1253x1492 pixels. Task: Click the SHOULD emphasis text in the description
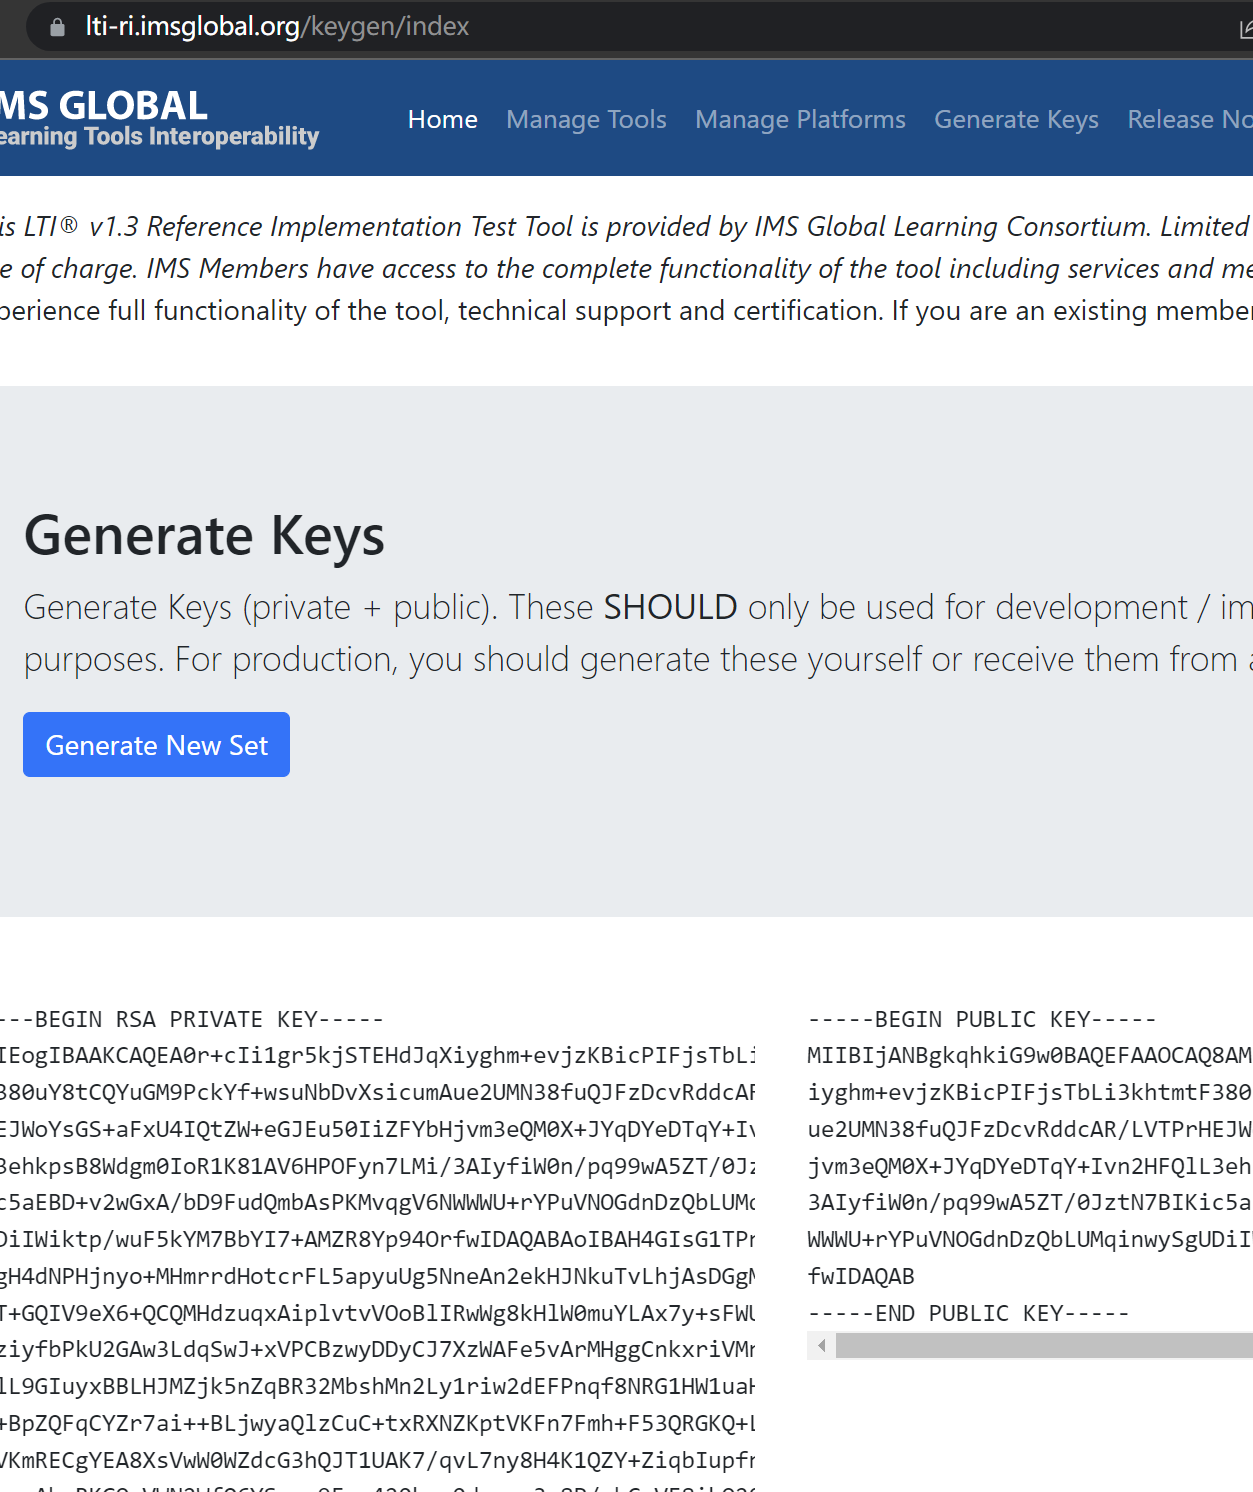pos(669,606)
